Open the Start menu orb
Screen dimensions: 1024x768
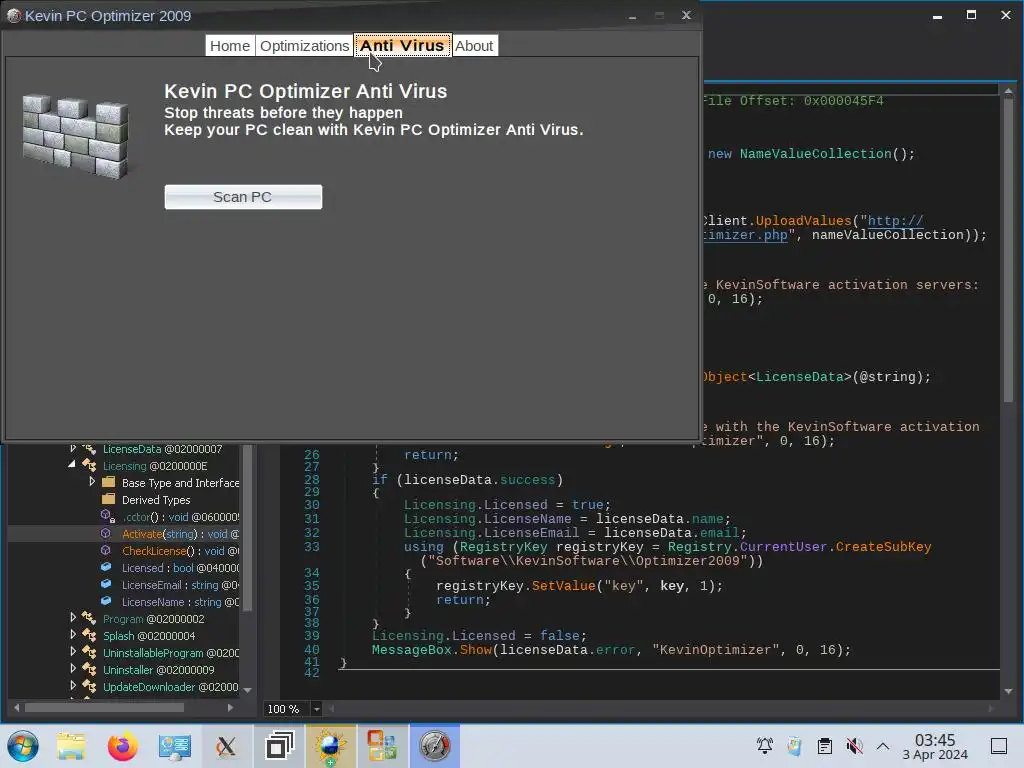pos(23,746)
